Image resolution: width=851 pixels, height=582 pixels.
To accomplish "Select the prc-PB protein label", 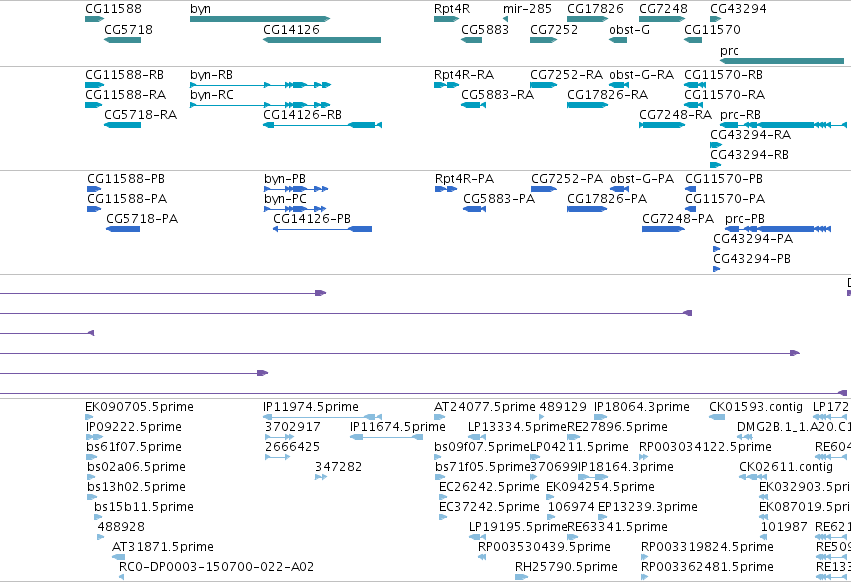I will click(745, 219).
